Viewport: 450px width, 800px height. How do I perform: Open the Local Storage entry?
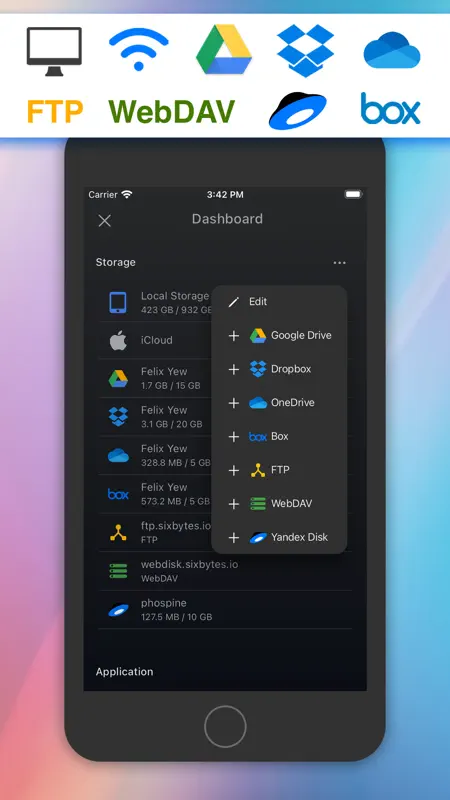(225, 302)
